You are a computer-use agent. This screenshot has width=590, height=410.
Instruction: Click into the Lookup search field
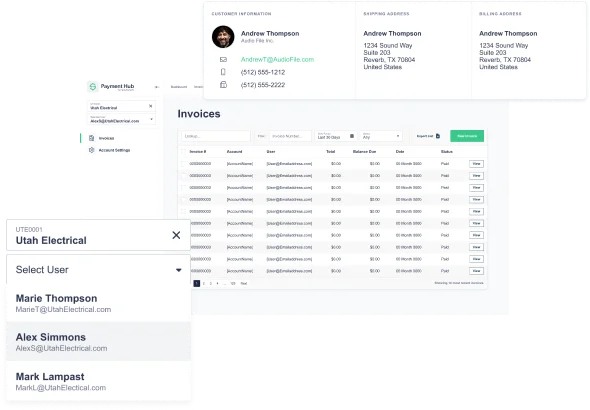(x=216, y=136)
